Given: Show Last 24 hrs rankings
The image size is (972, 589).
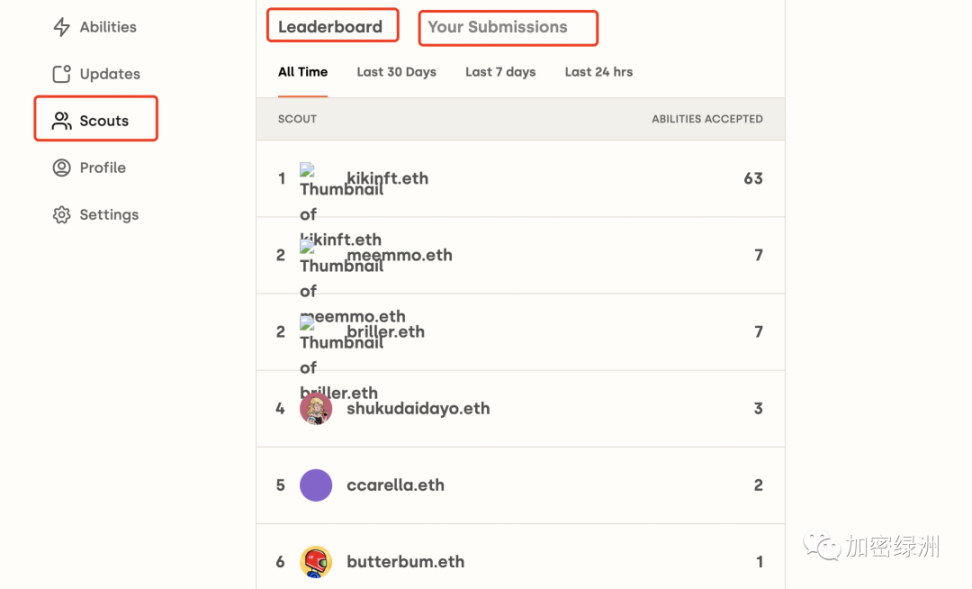Looking at the screenshot, I should pyautogui.click(x=598, y=72).
